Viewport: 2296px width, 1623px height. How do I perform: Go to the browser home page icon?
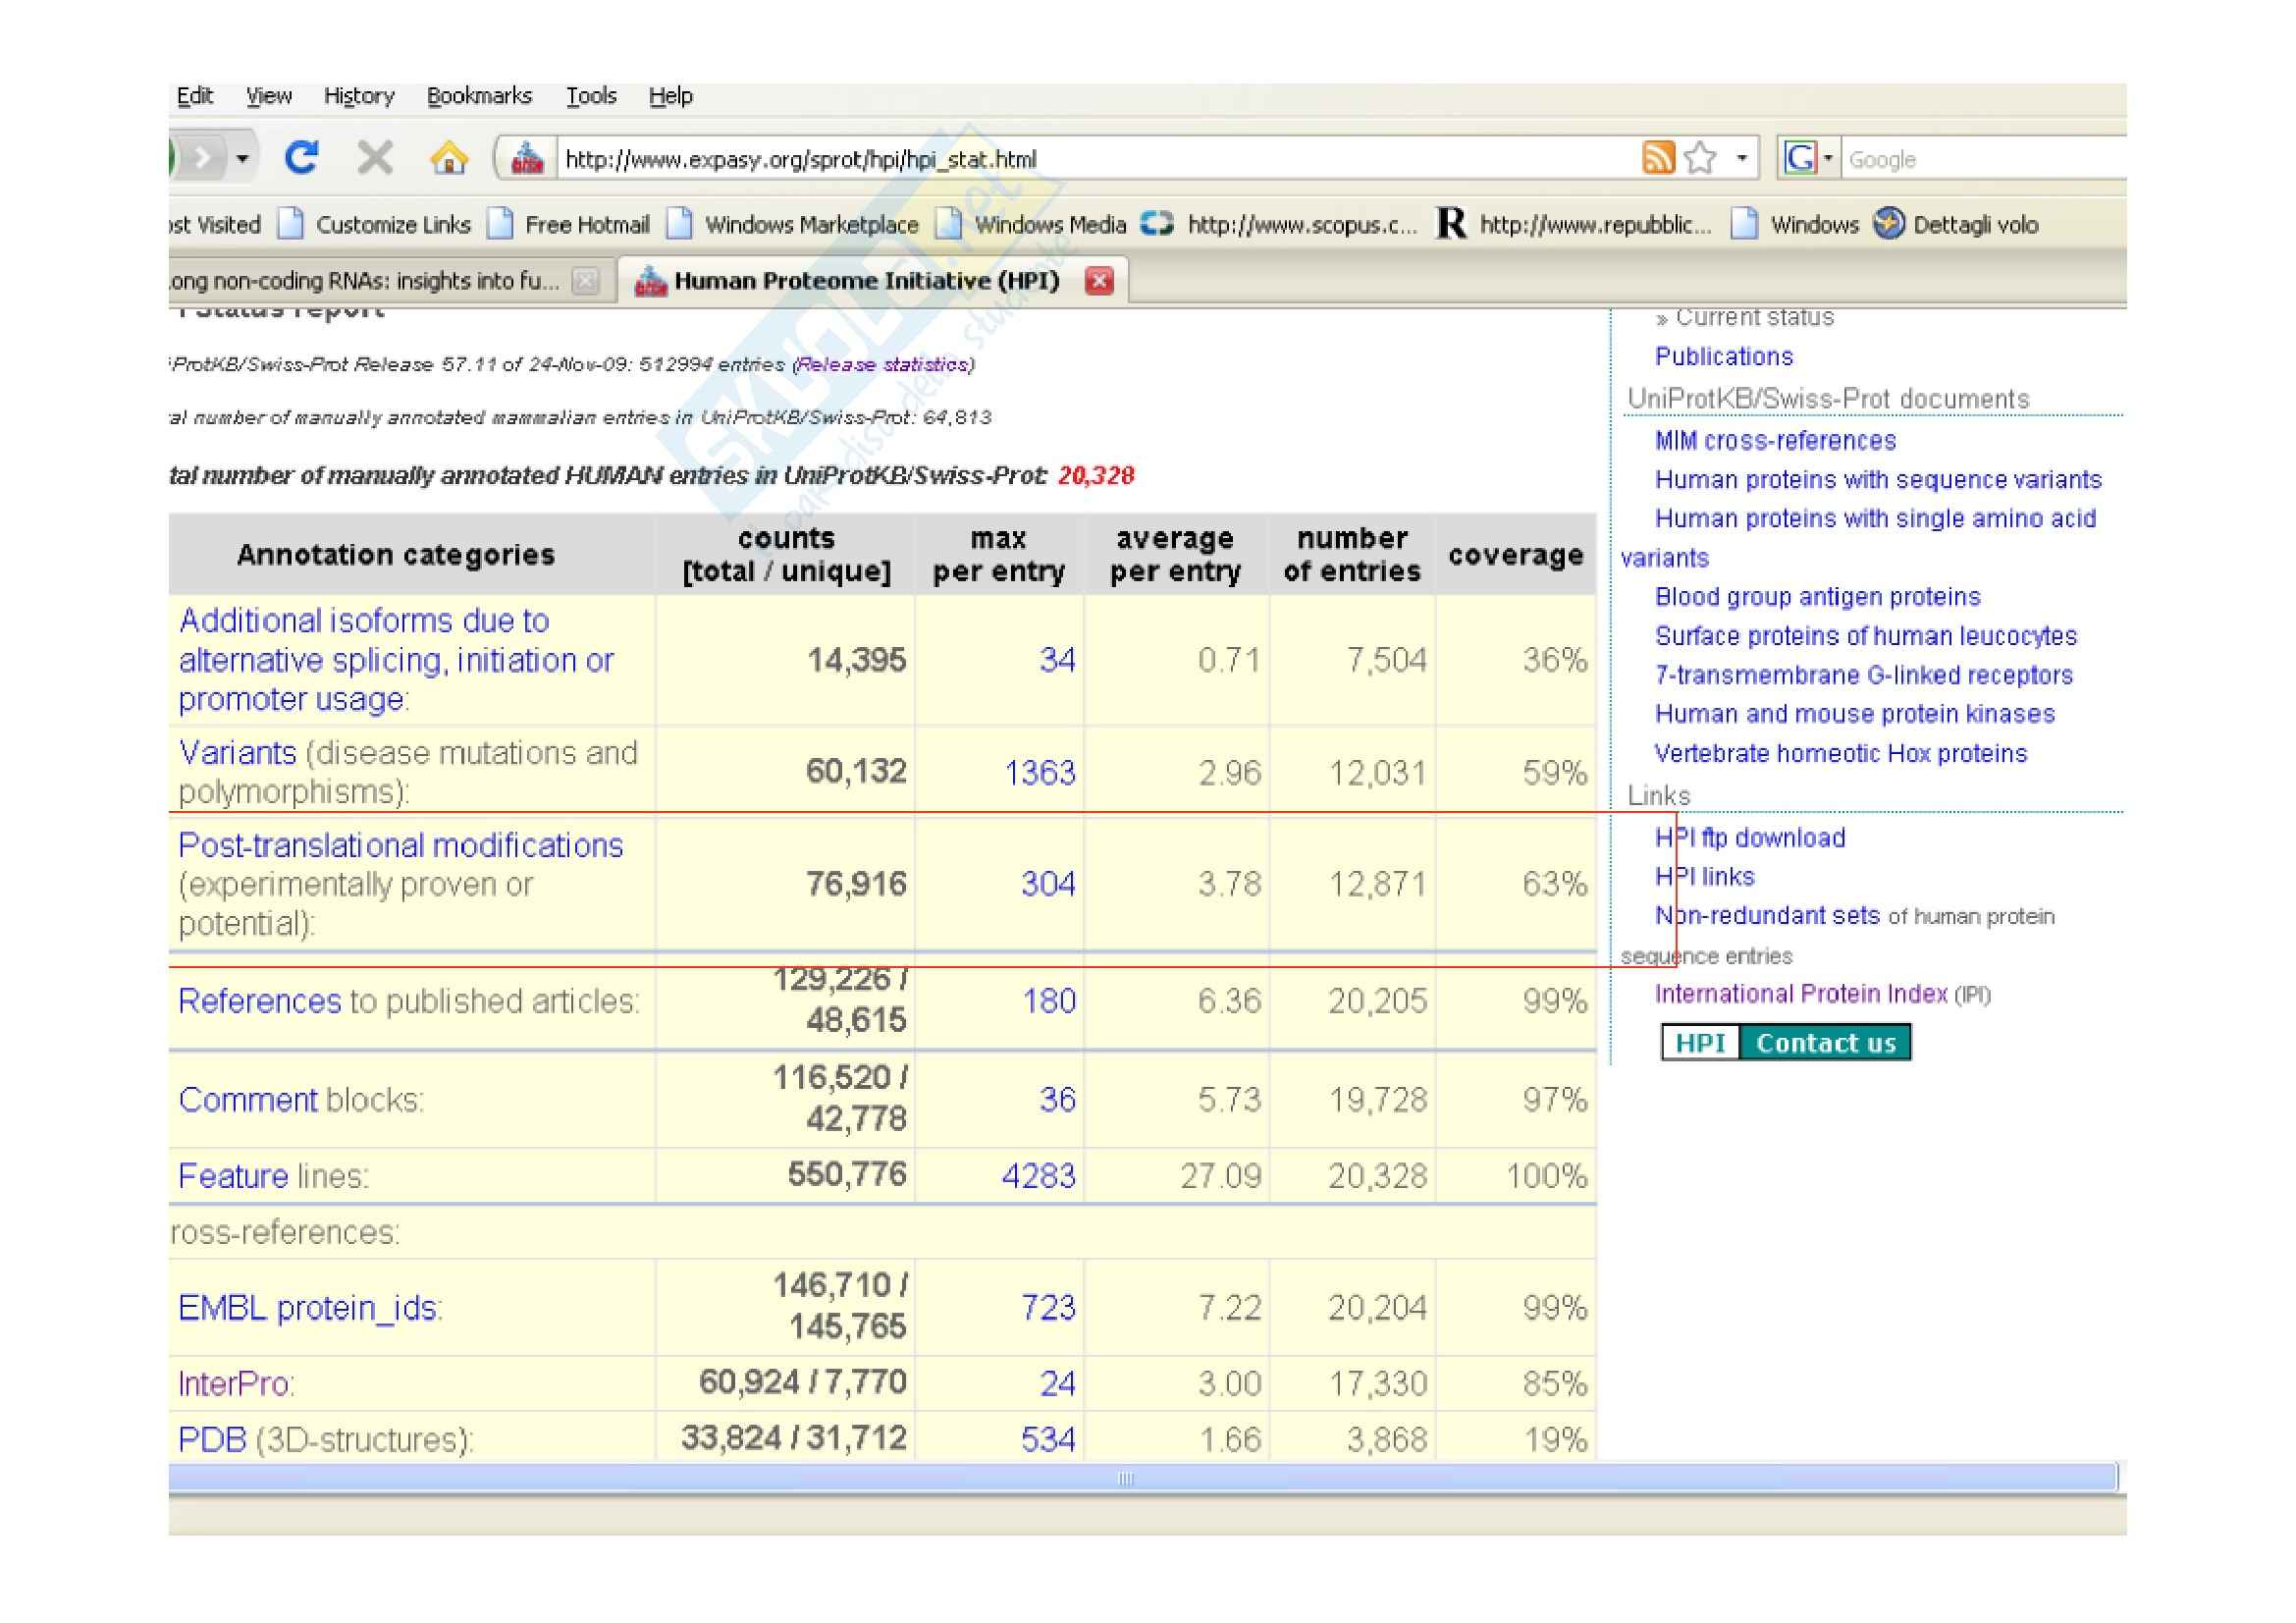pos(449,158)
